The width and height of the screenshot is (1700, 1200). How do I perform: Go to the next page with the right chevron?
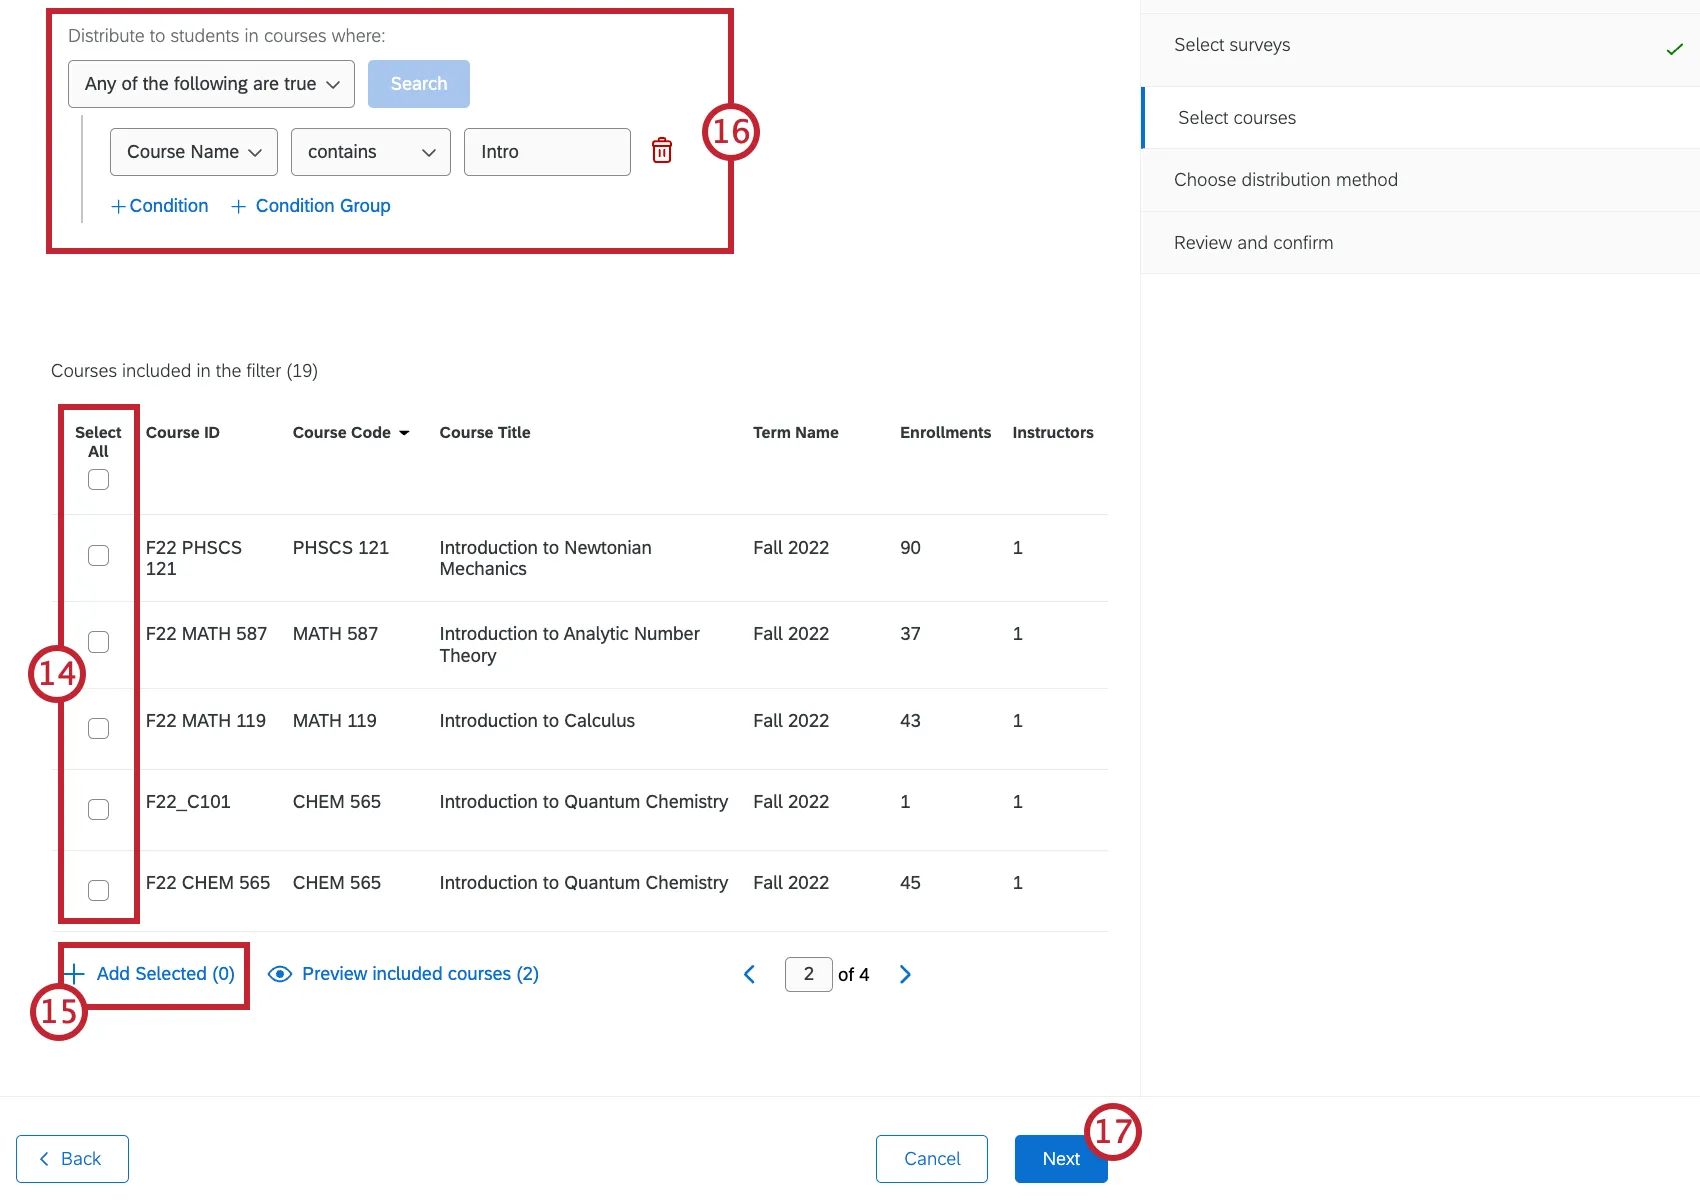click(x=904, y=973)
